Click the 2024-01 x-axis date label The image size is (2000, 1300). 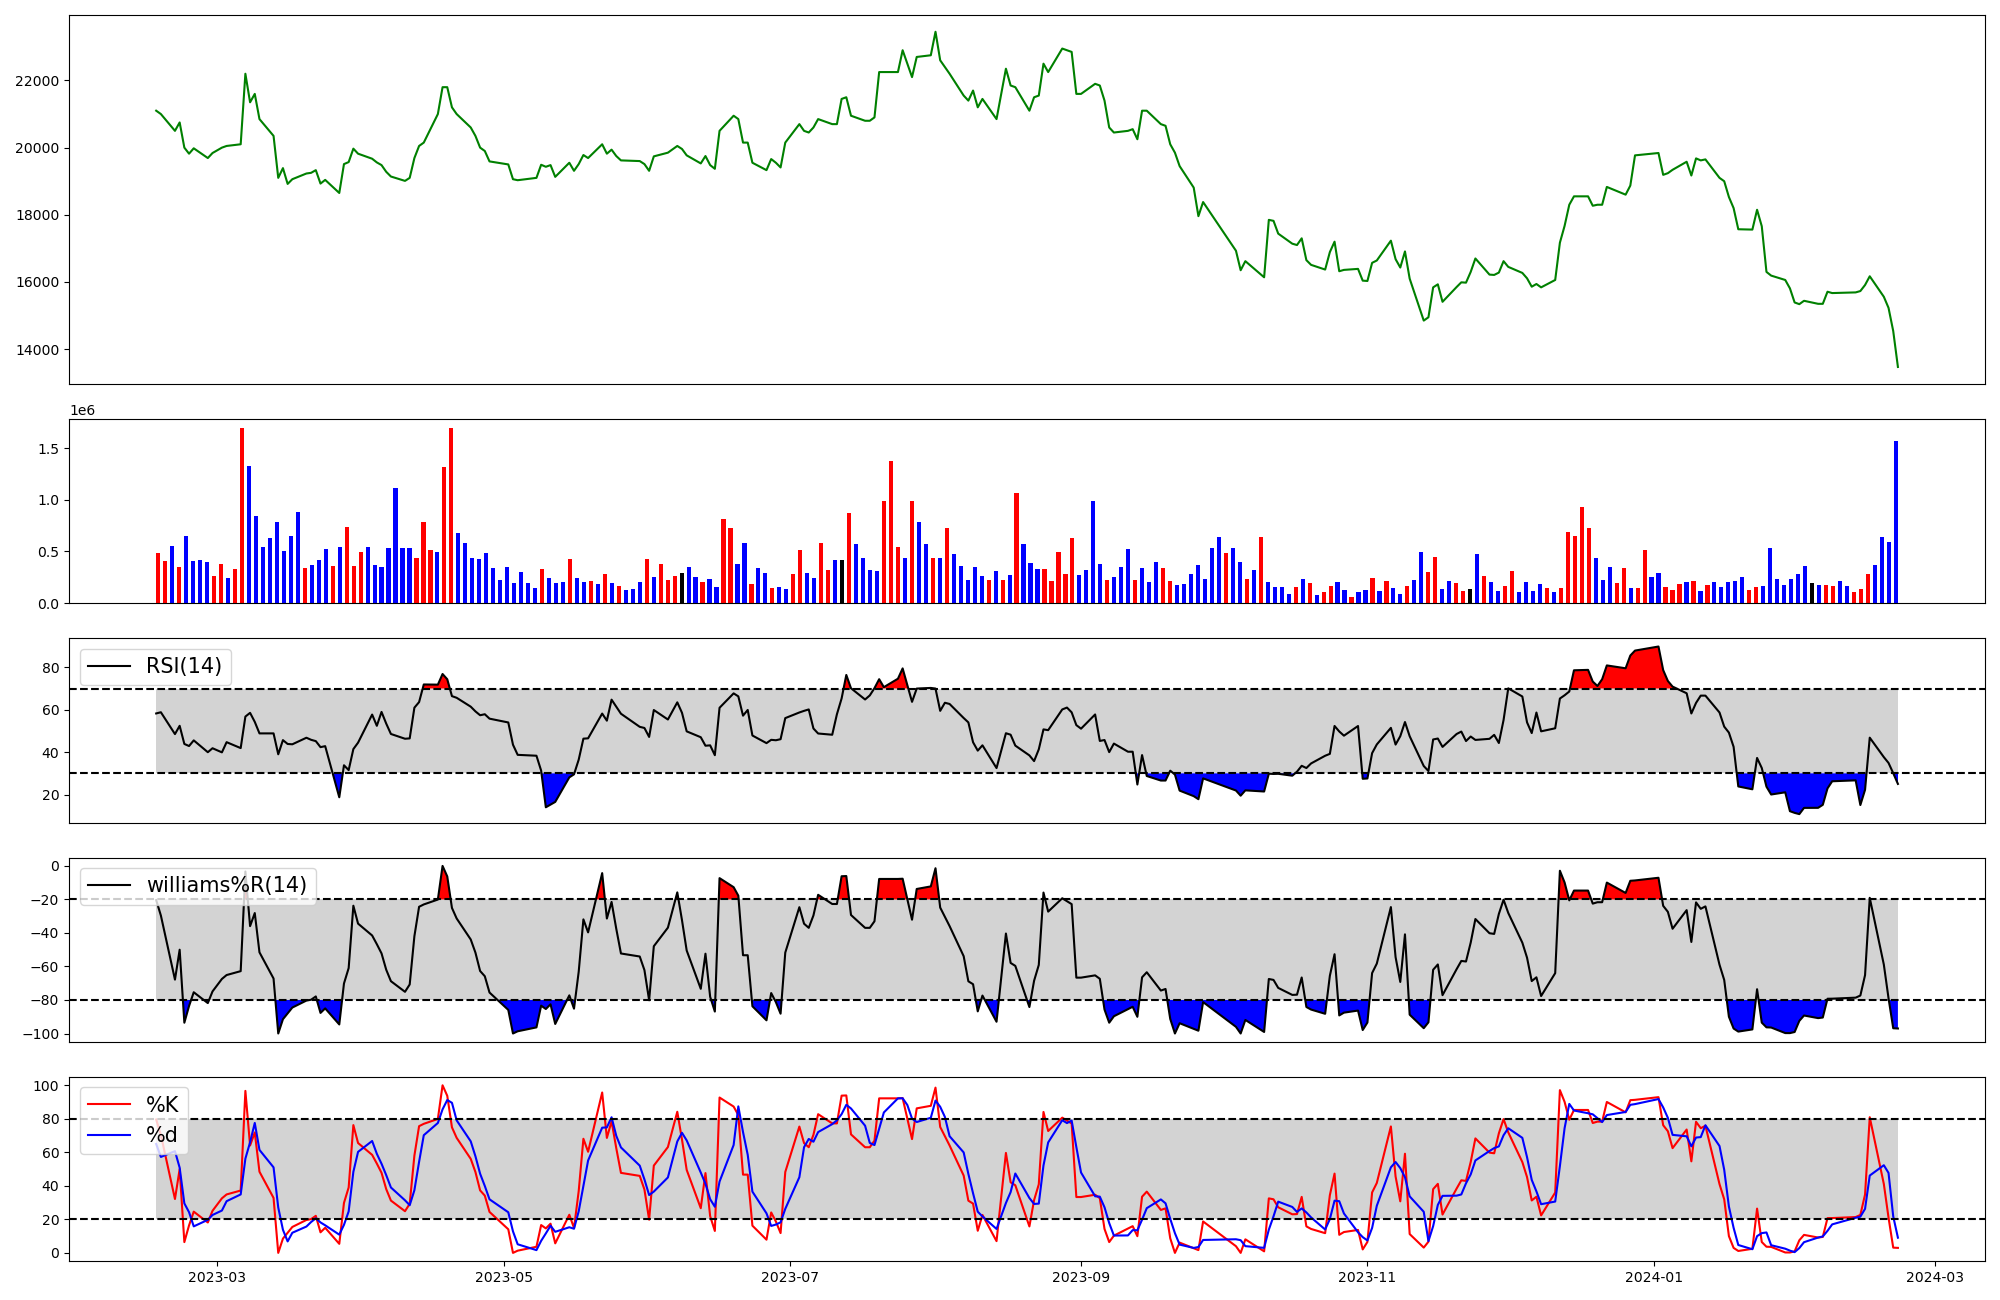1654,1277
